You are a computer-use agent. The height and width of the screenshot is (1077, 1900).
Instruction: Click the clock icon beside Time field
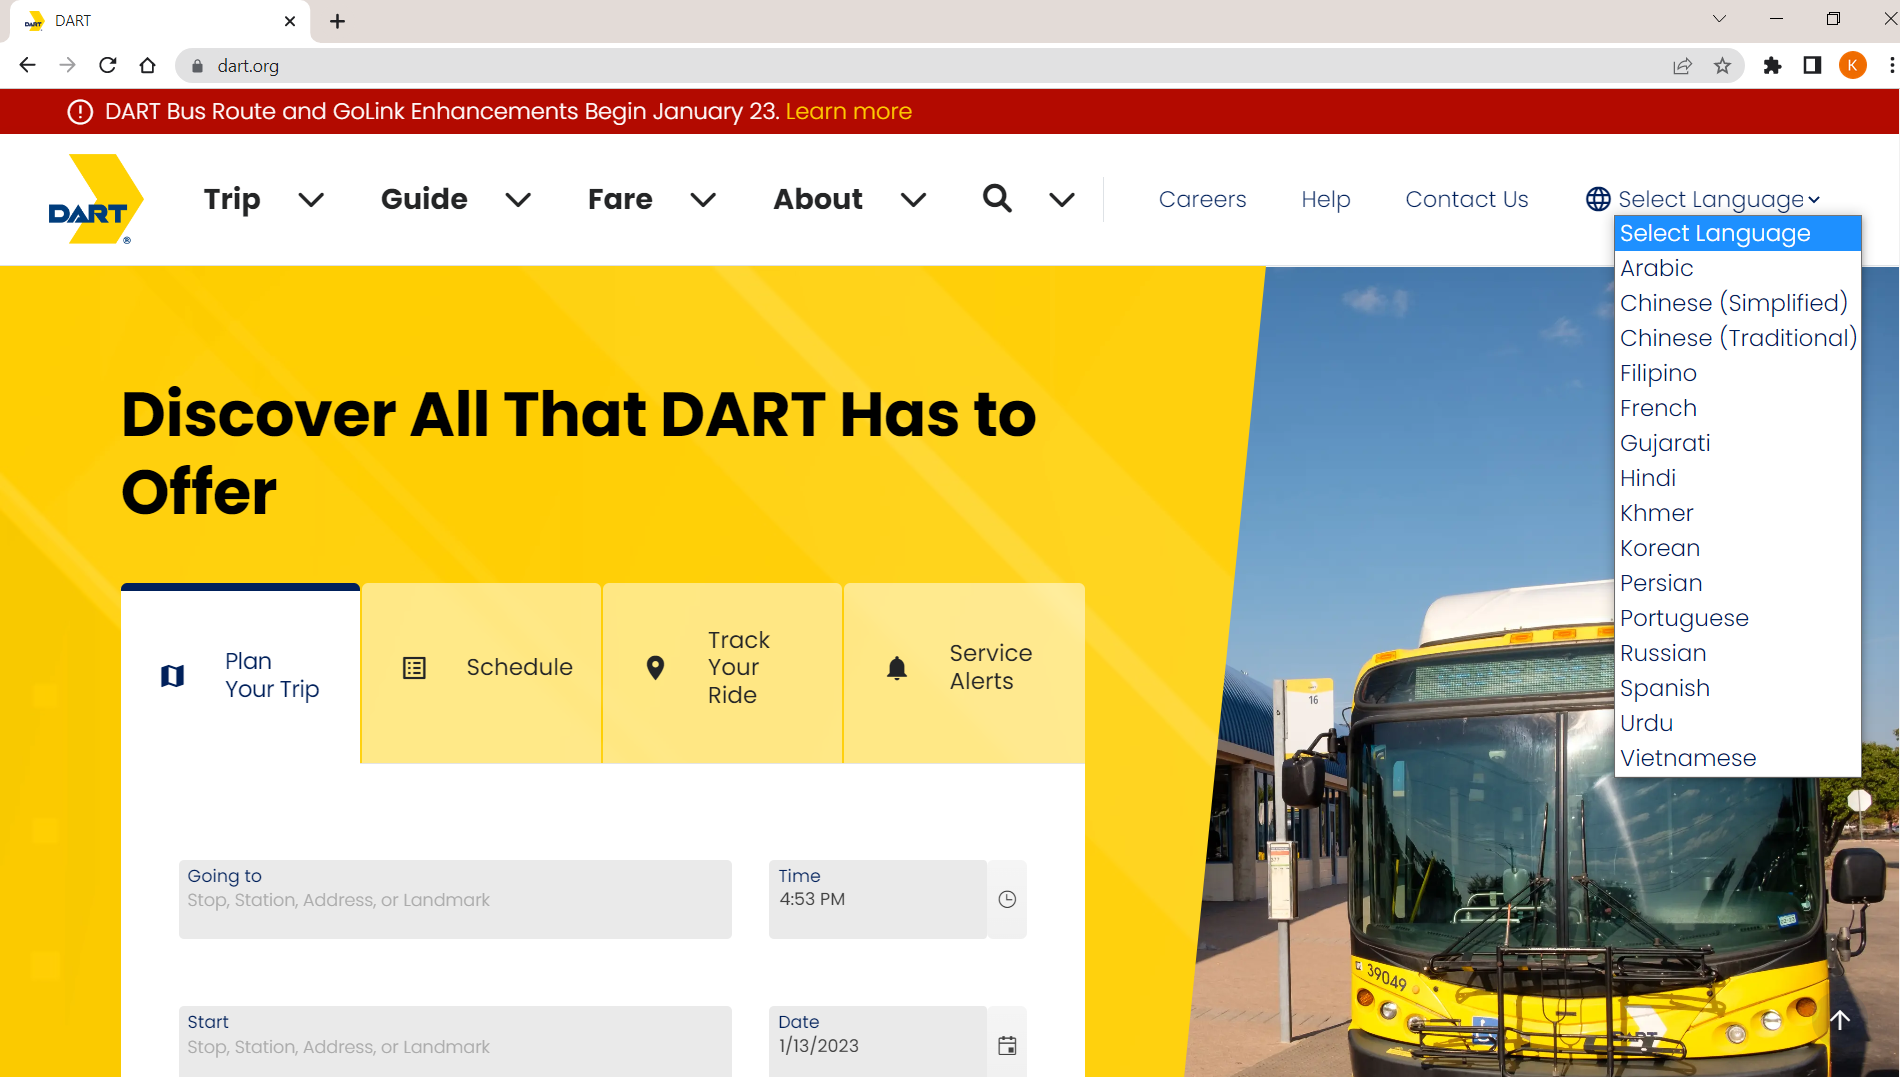pos(1007,899)
